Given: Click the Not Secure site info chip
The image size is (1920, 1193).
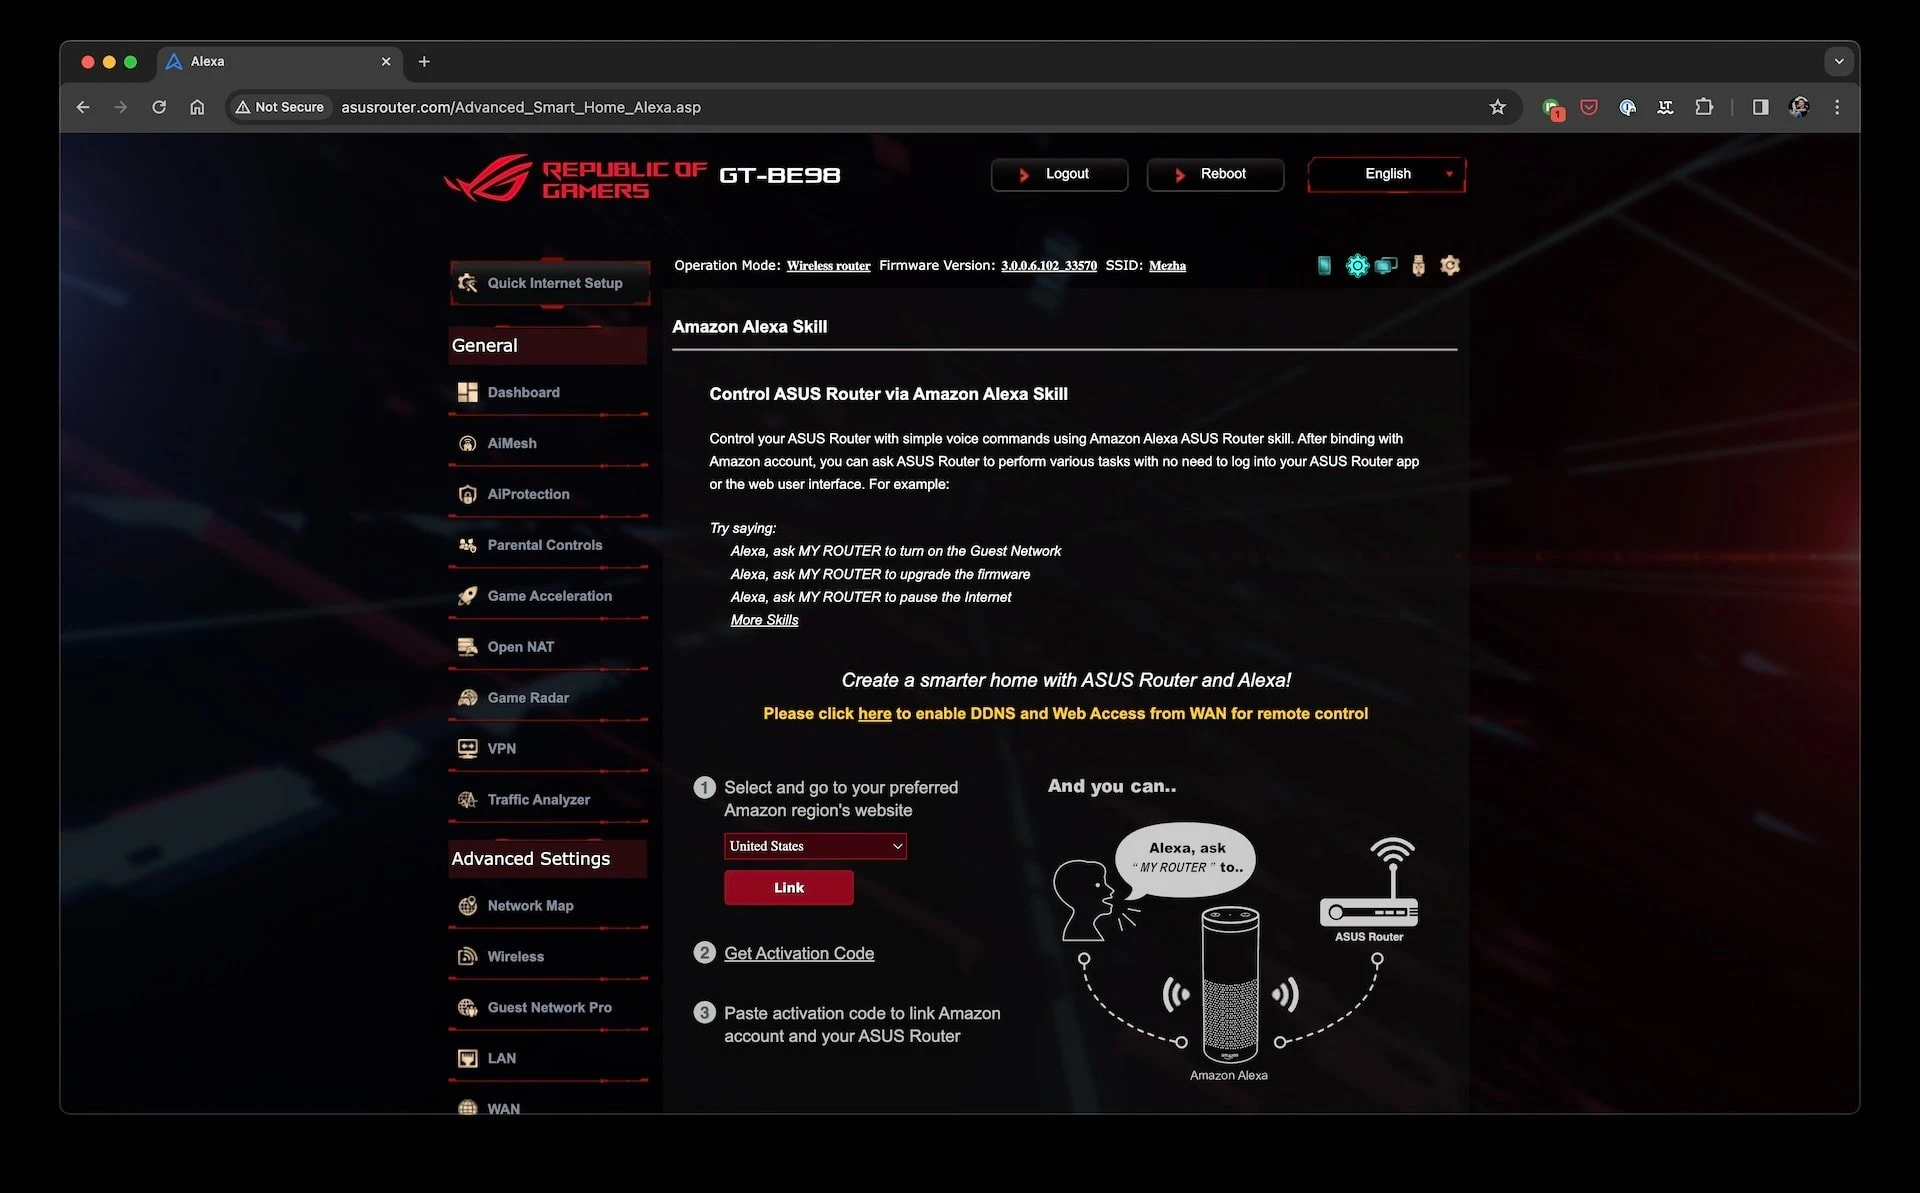Looking at the screenshot, I should tap(280, 107).
